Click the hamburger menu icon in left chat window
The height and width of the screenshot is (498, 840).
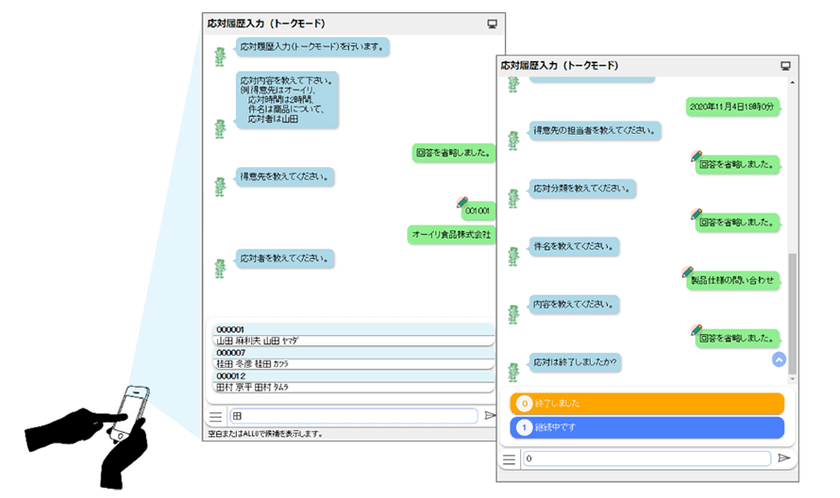coord(215,417)
